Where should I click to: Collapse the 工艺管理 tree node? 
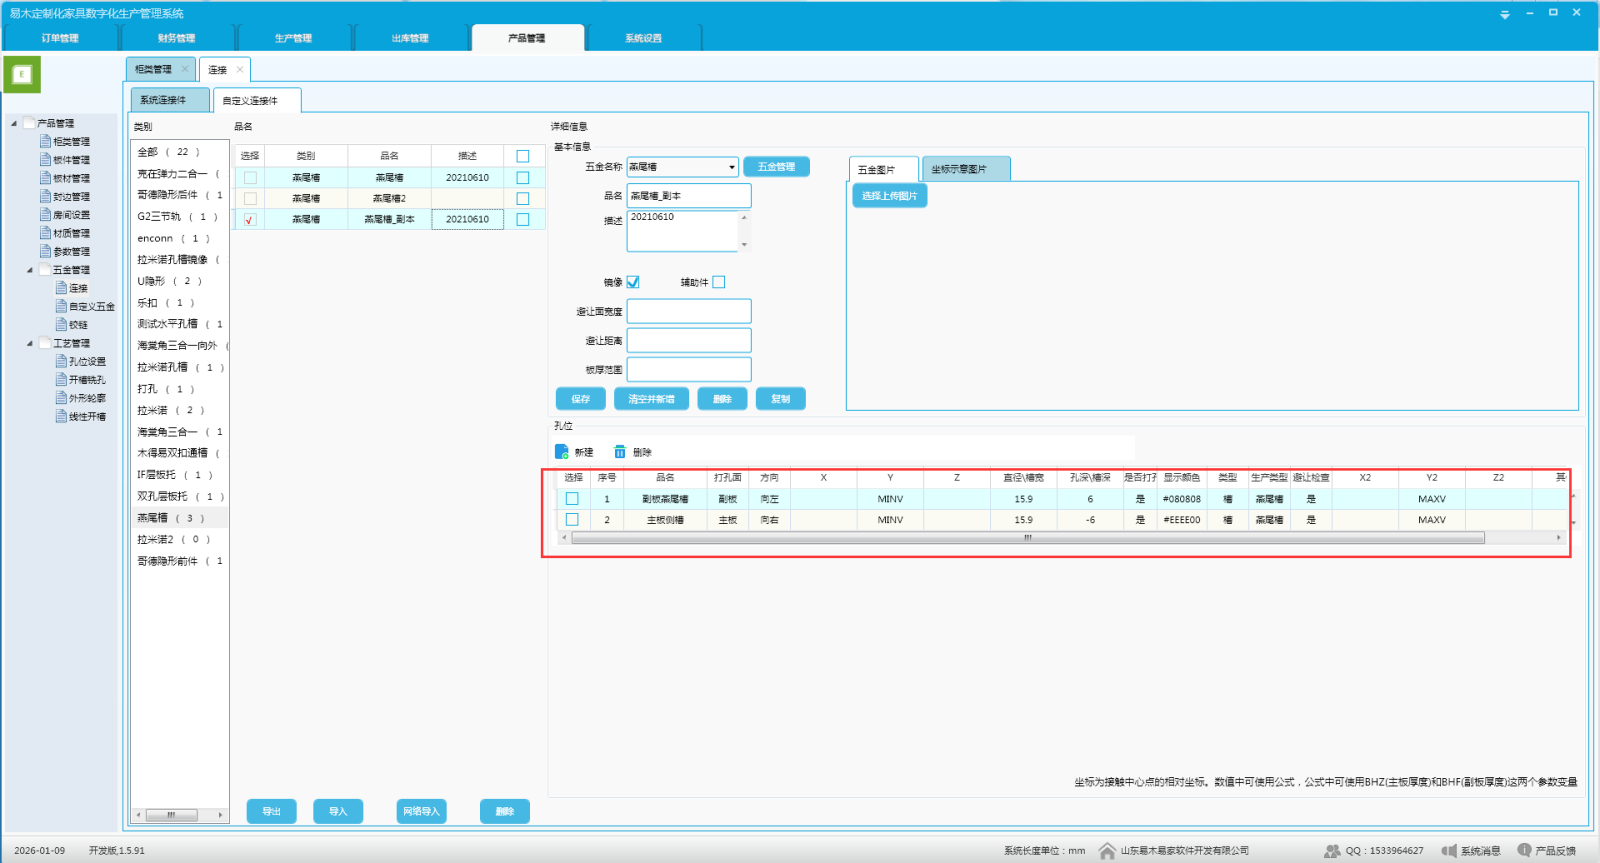[30, 343]
